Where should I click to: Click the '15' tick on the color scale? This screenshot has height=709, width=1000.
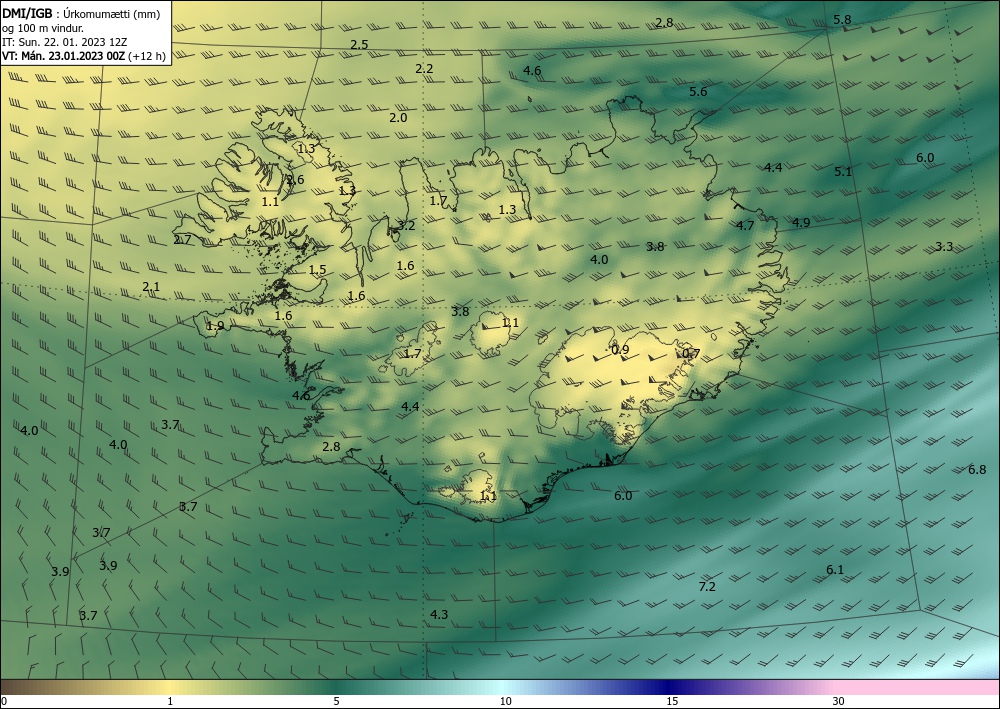(x=672, y=702)
